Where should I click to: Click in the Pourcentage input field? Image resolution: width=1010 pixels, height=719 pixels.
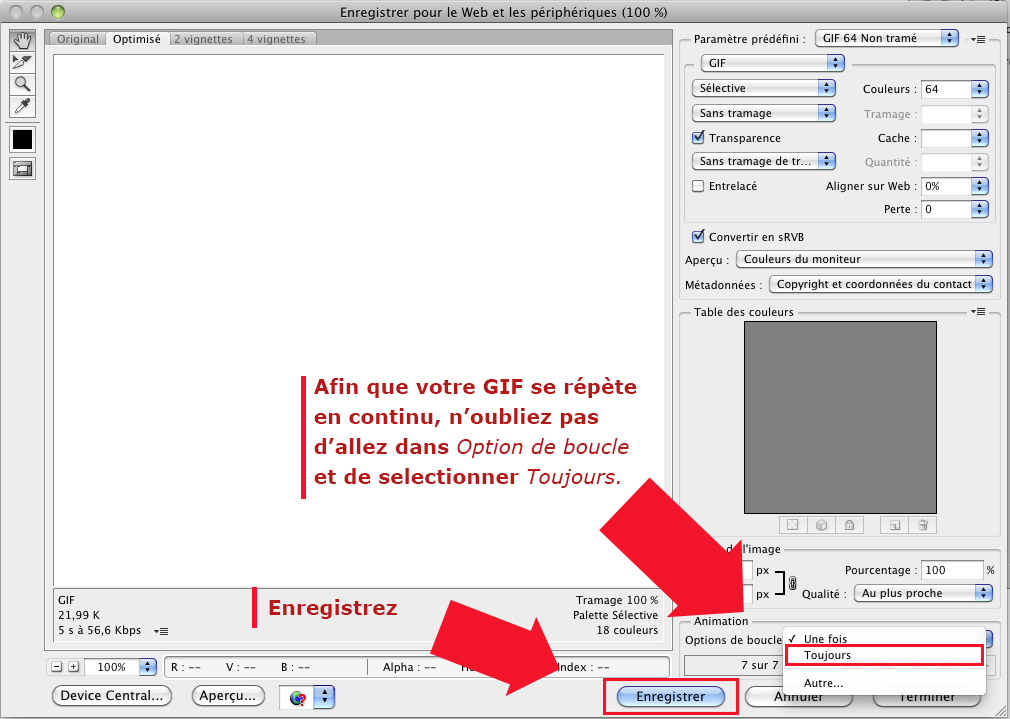951,570
